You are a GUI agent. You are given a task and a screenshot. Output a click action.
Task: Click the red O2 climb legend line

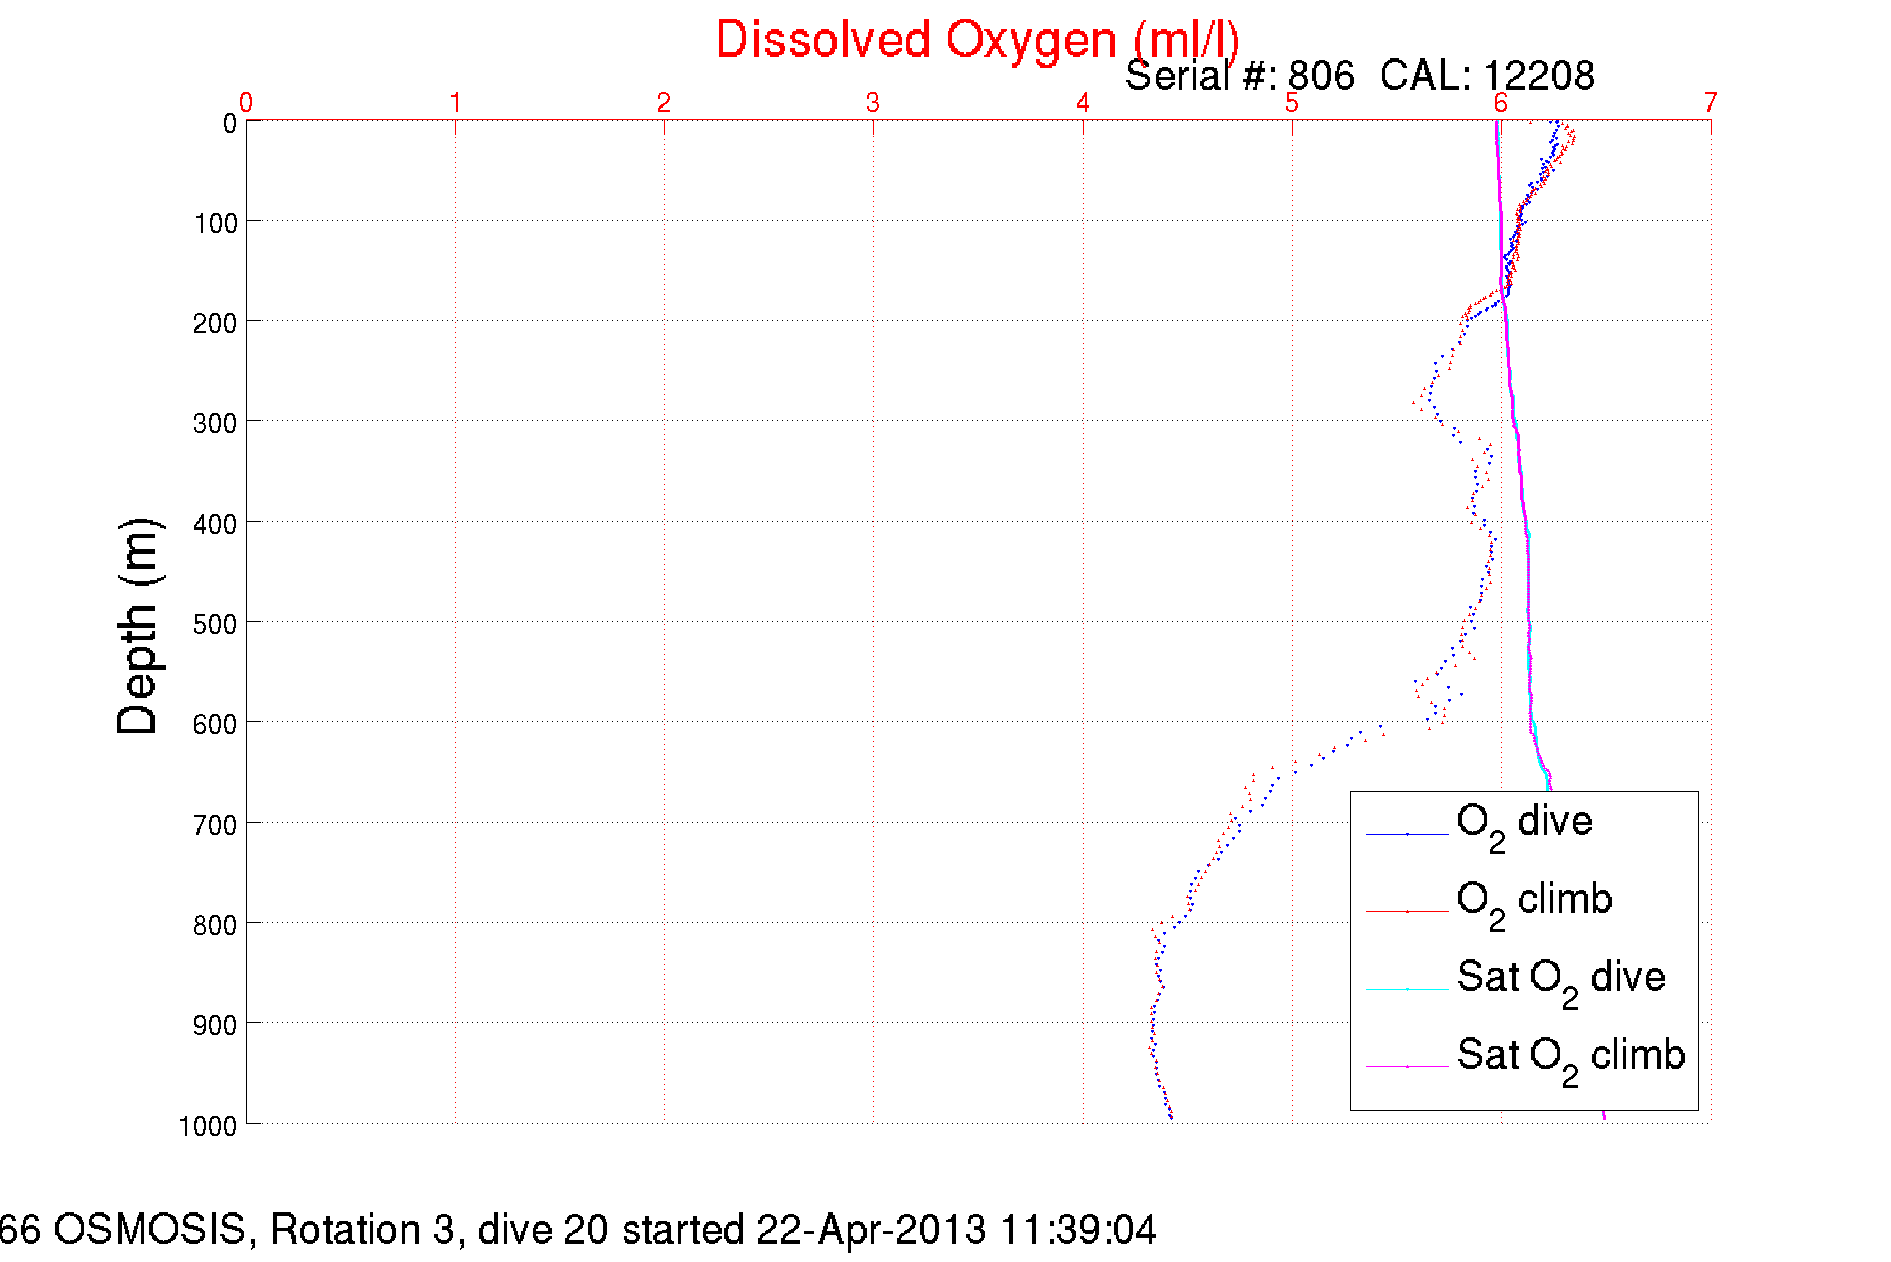[x=1407, y=912]
